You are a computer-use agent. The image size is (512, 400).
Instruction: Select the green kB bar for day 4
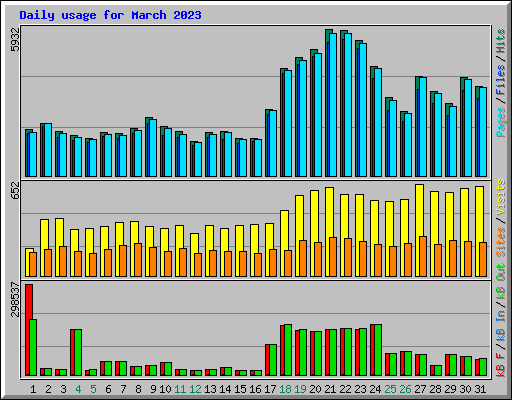(x=78, y=353)
